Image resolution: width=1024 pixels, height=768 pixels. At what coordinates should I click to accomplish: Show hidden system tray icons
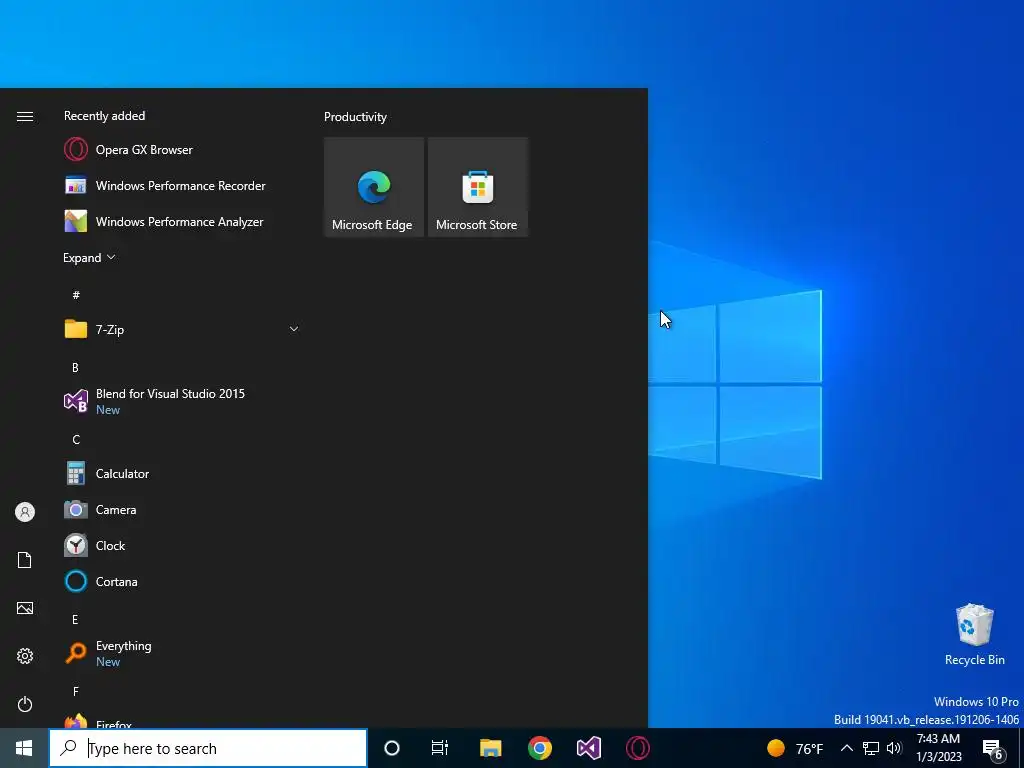(846, 748)
